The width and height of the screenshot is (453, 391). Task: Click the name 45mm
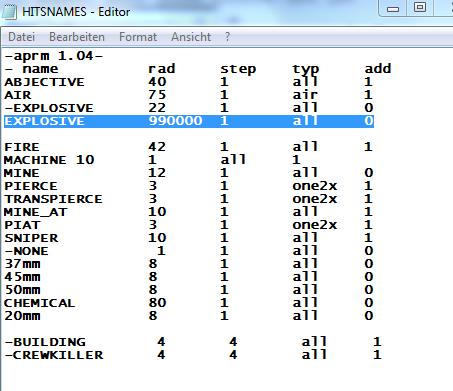(x=22, y=277)
